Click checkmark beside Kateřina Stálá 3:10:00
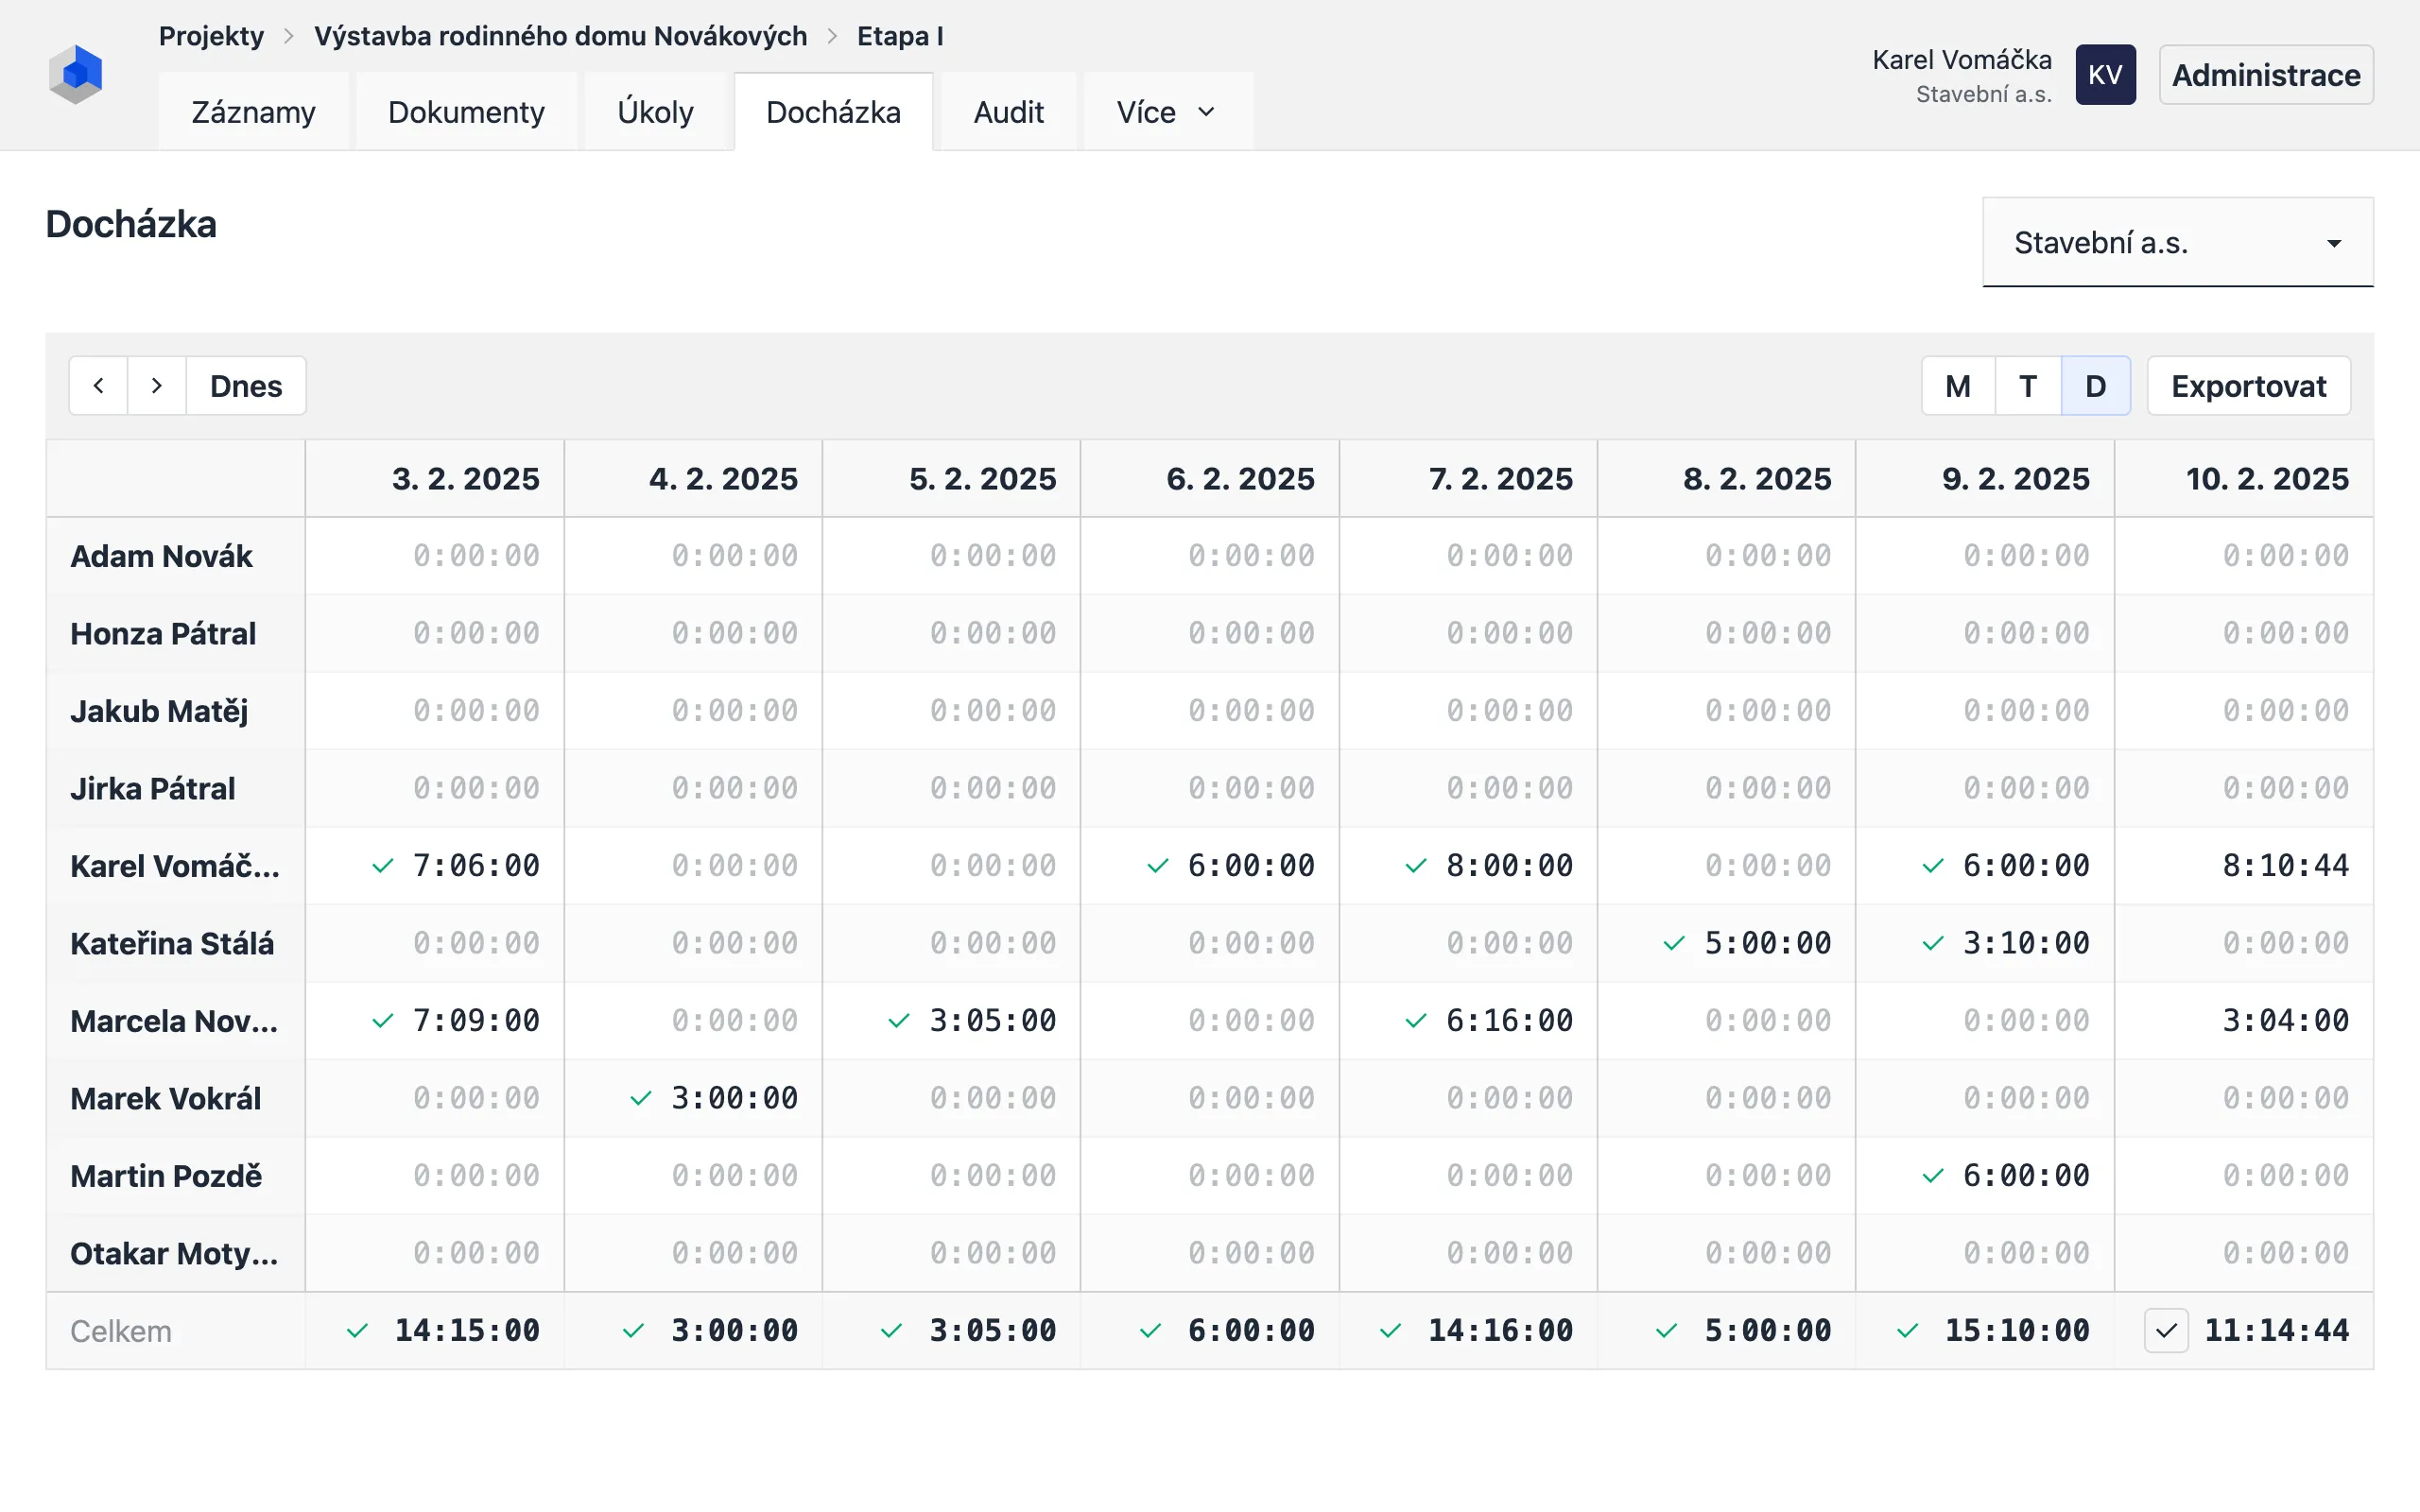 click(1933, 943)
